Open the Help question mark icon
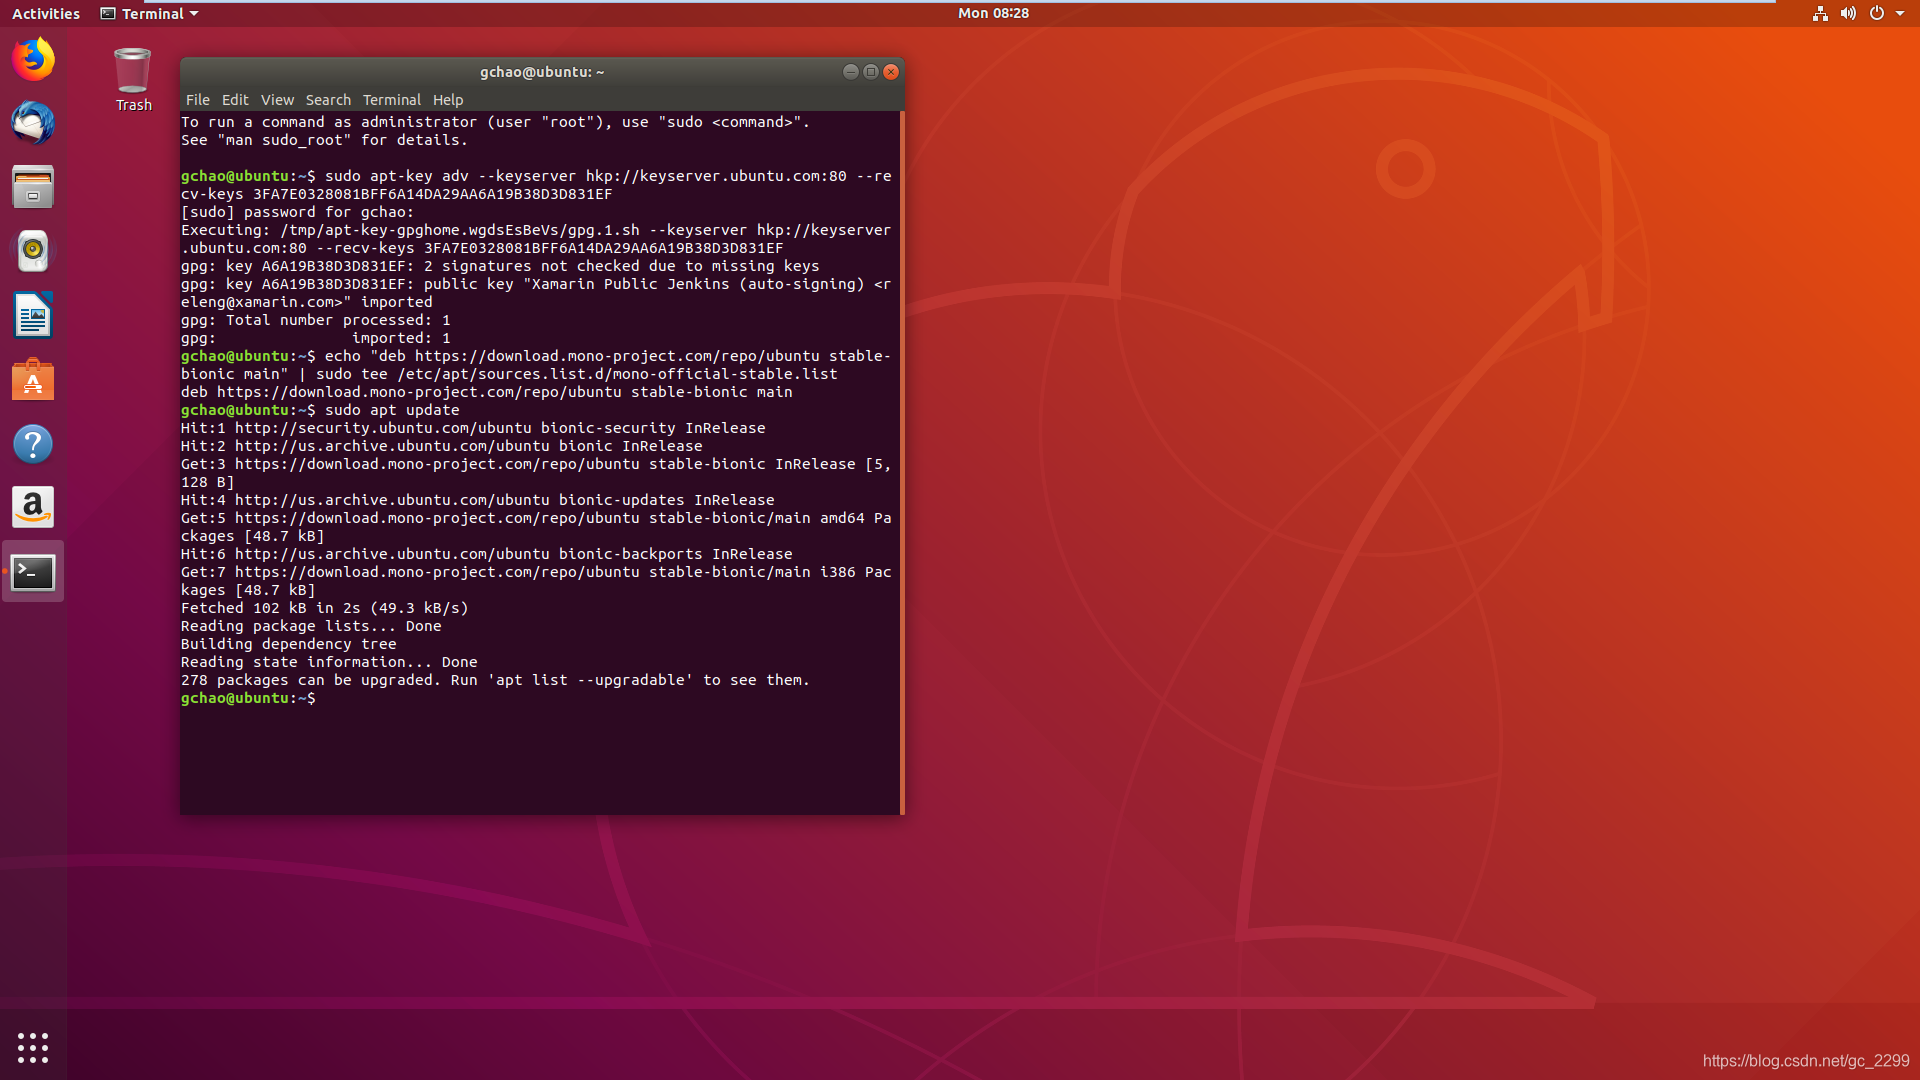The width and height of the screenshot is (1920, 1080). (33, 444)
